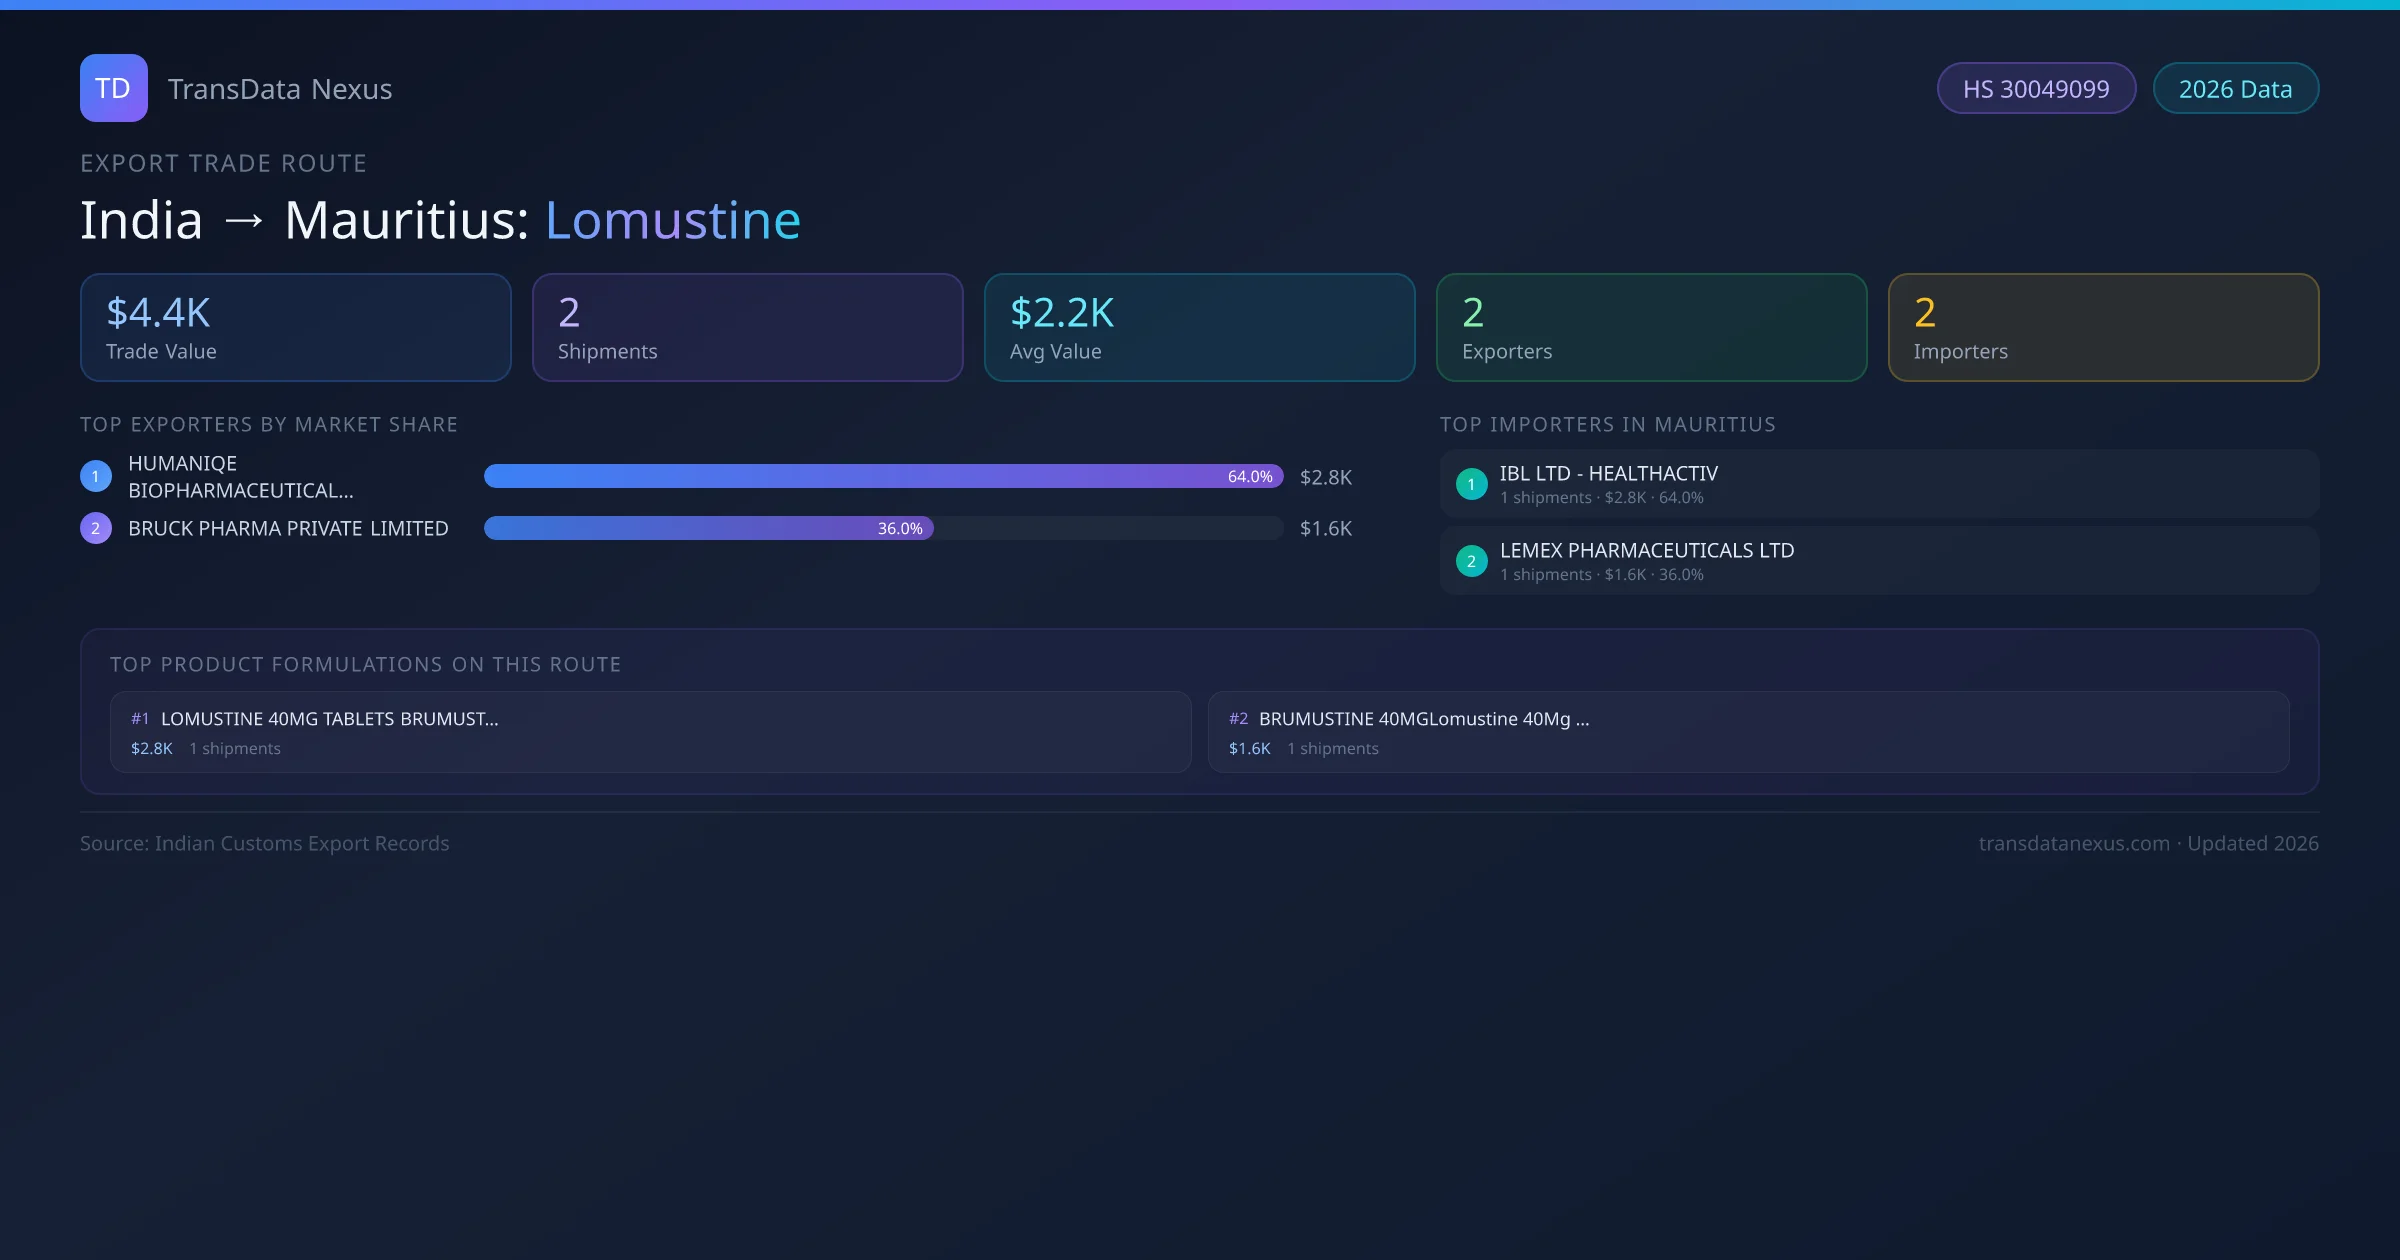Click the HS 30049099 badge
Image resolution: width=2400 pixels, height=1260 pixels.
[2035, 89]
